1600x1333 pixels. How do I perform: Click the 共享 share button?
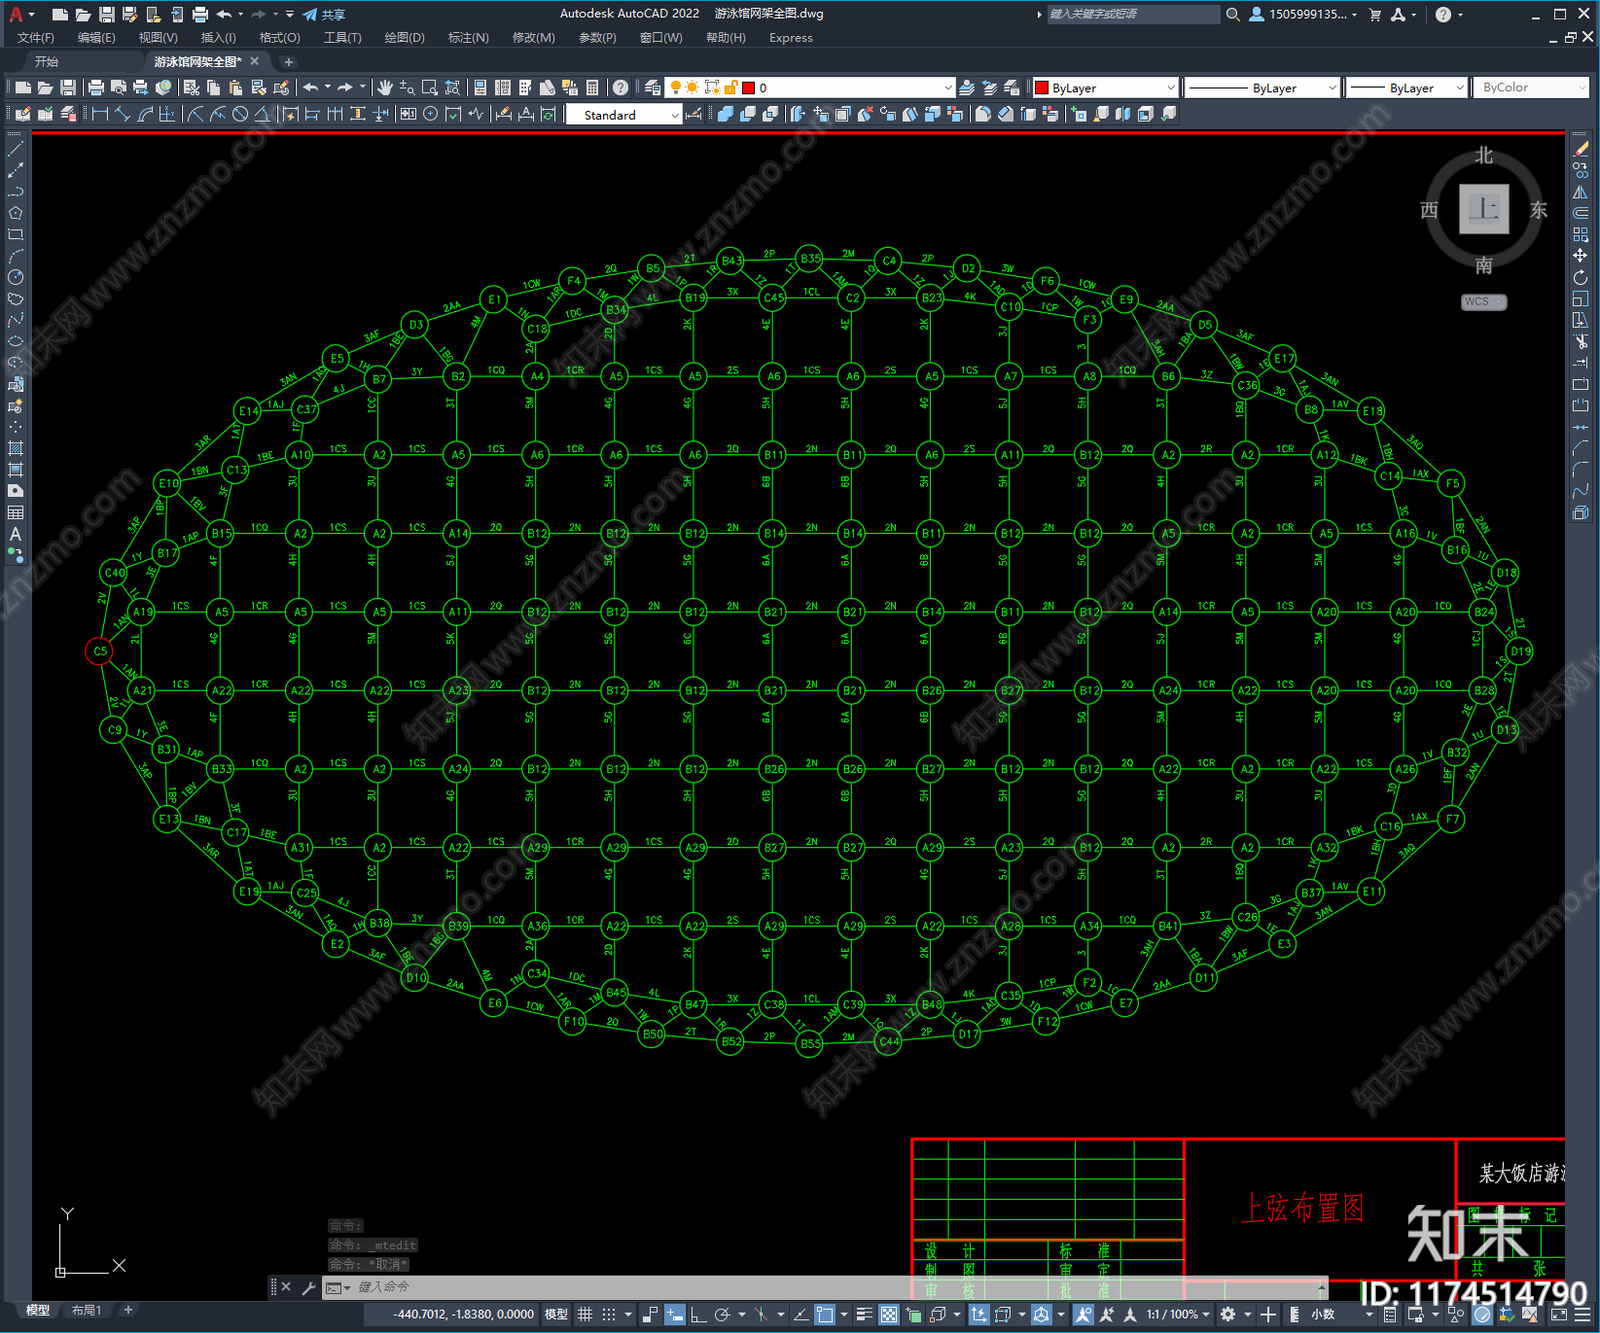pyautogui.click(x=324, y=14)
